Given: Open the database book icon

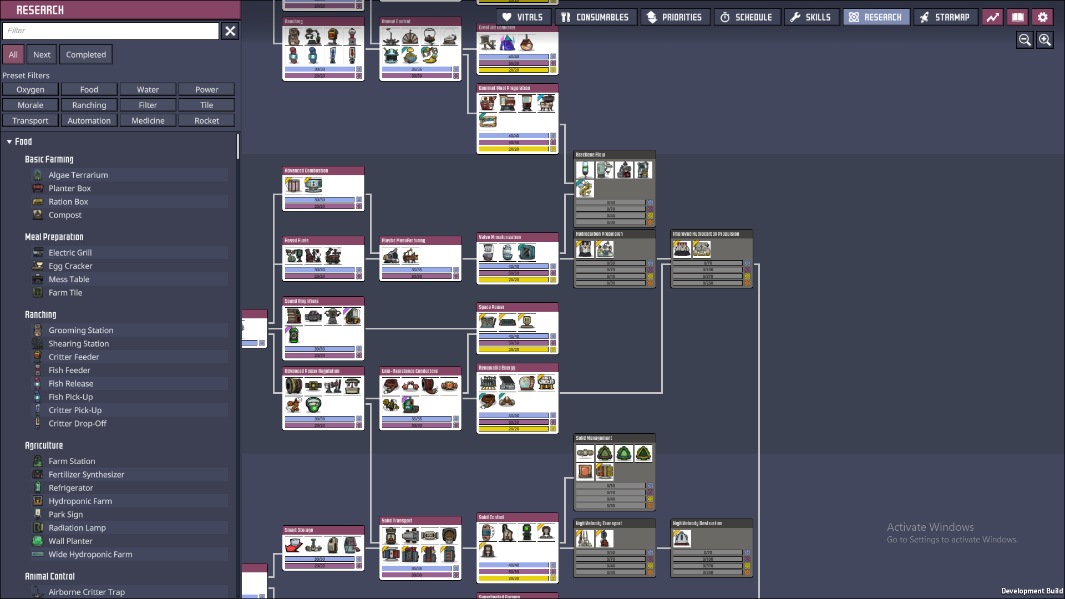Looking at the screenshot, I should (x=1017, y=17).
